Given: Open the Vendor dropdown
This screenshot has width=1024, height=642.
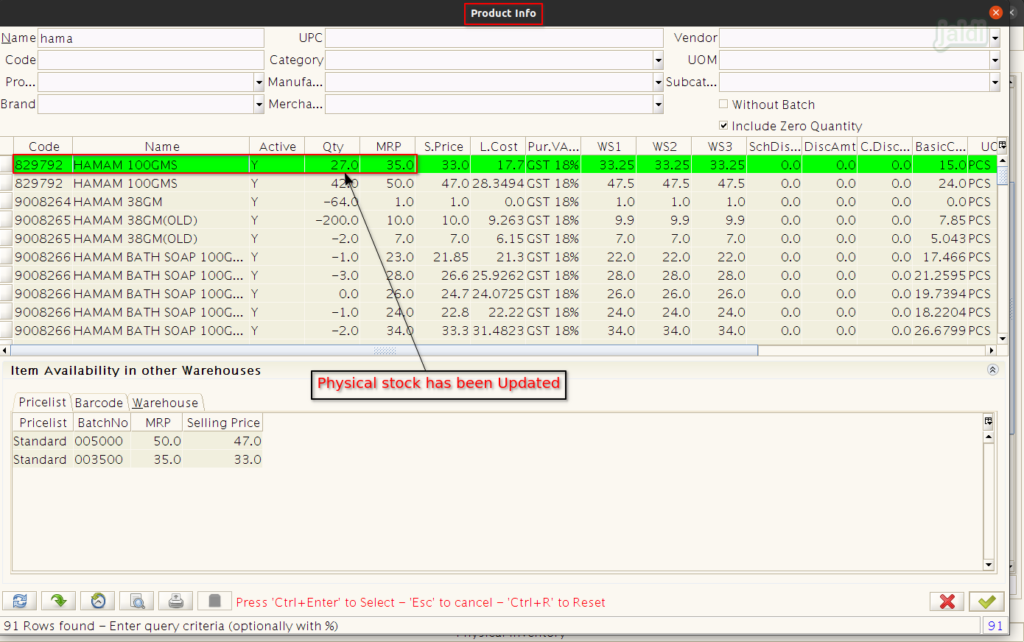Looking at the screenshot, I should pyautogui.click(x=995, y=38).
